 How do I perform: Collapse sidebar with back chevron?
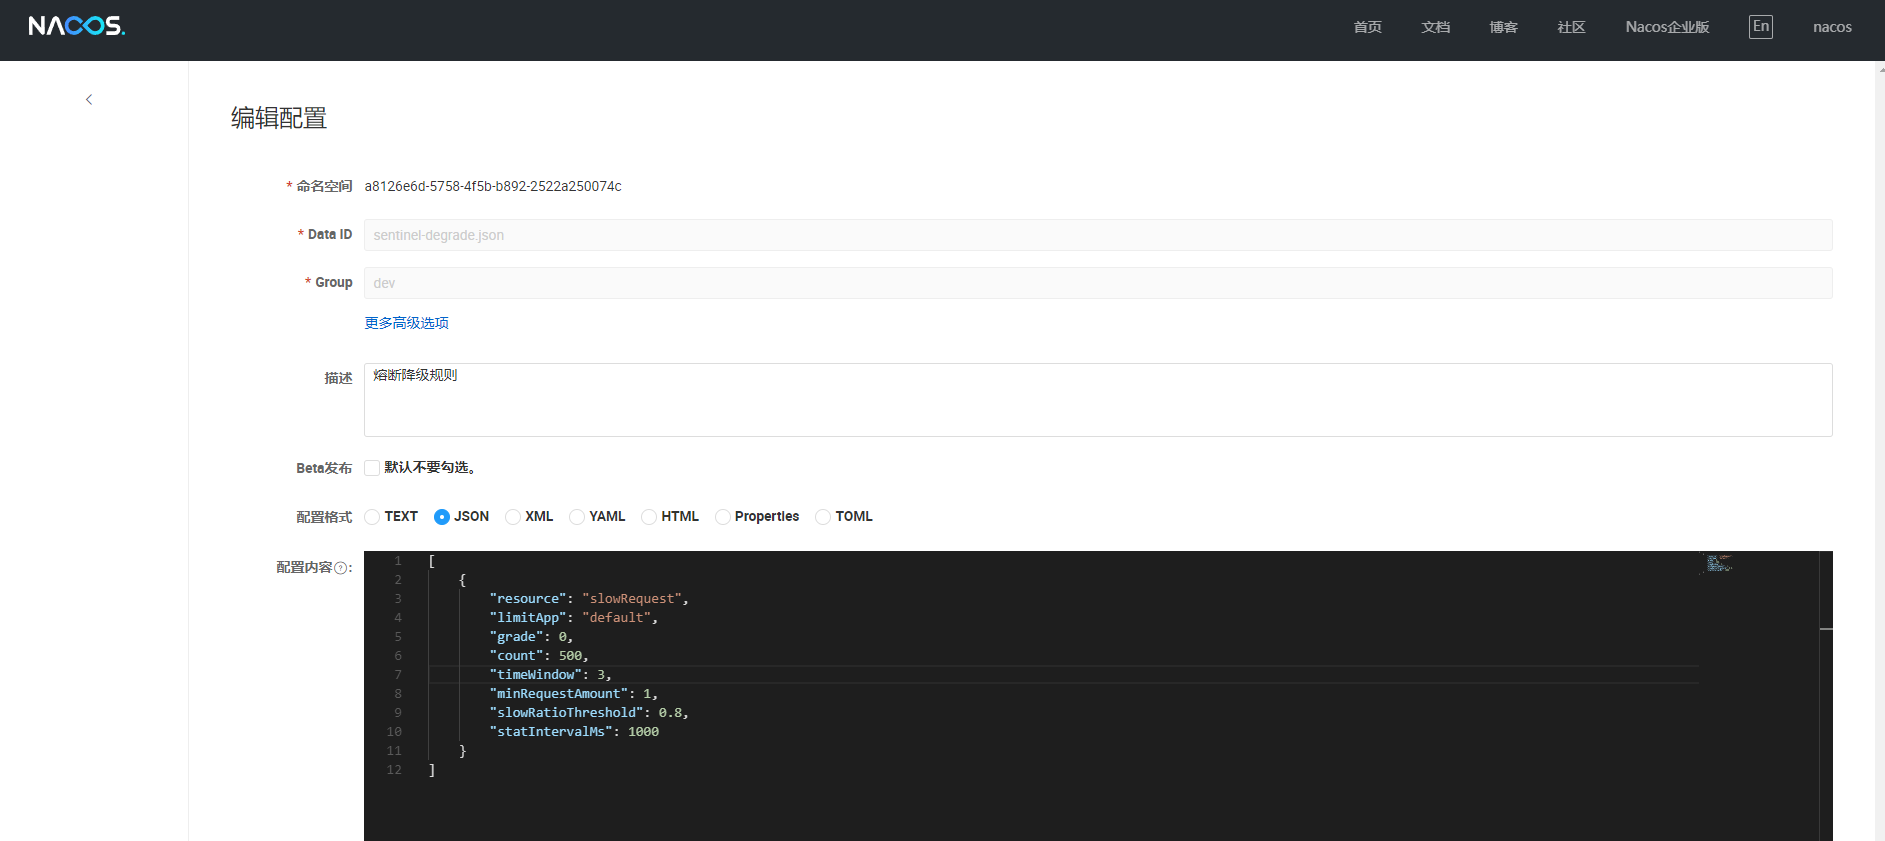point(89,99)
